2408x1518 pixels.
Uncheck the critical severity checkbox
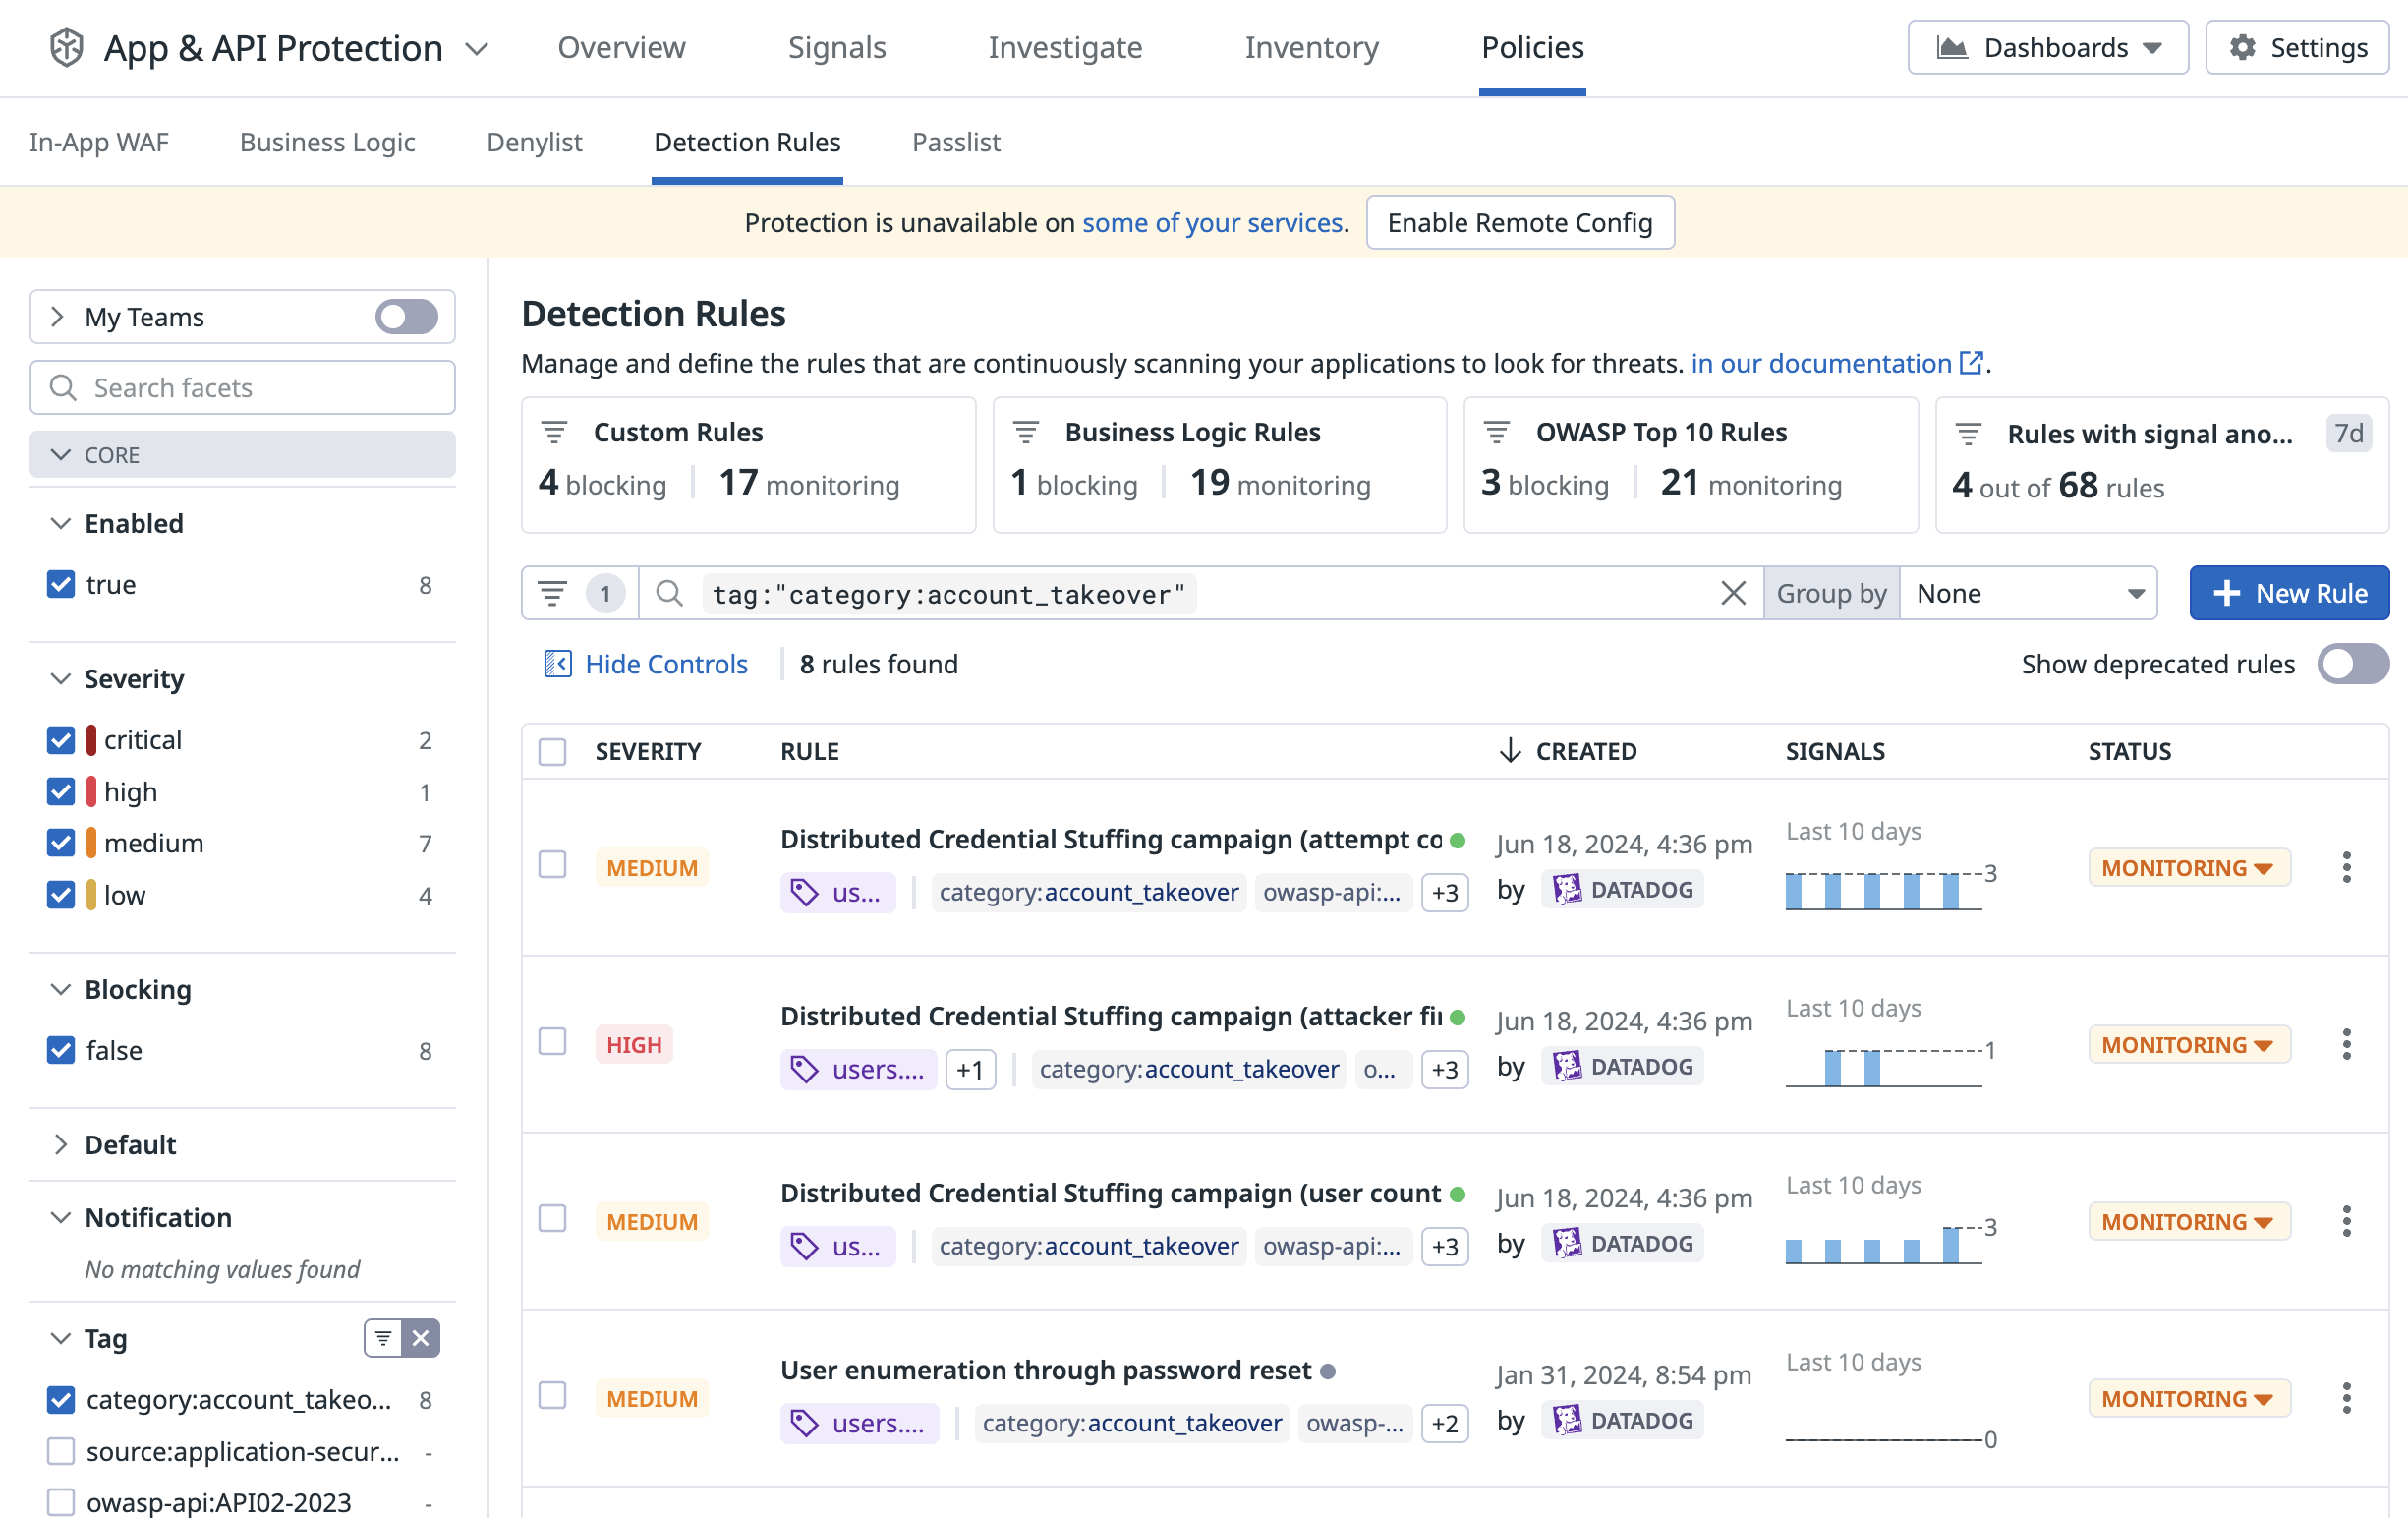pyautogui.click(x=61, y=740)
